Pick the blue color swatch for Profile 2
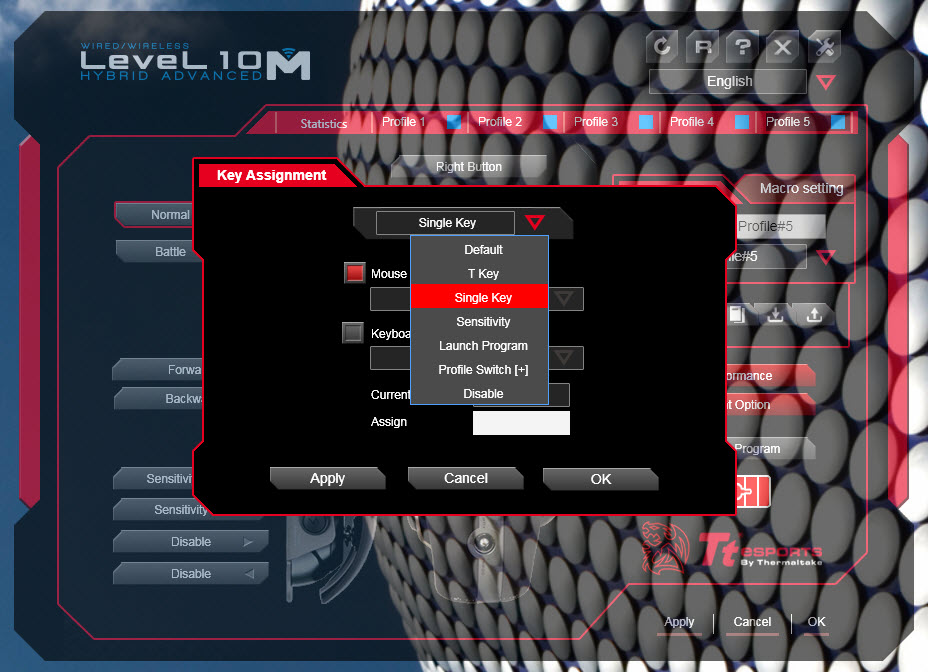Viewport: 928px width, 672px height. [550, 122]
